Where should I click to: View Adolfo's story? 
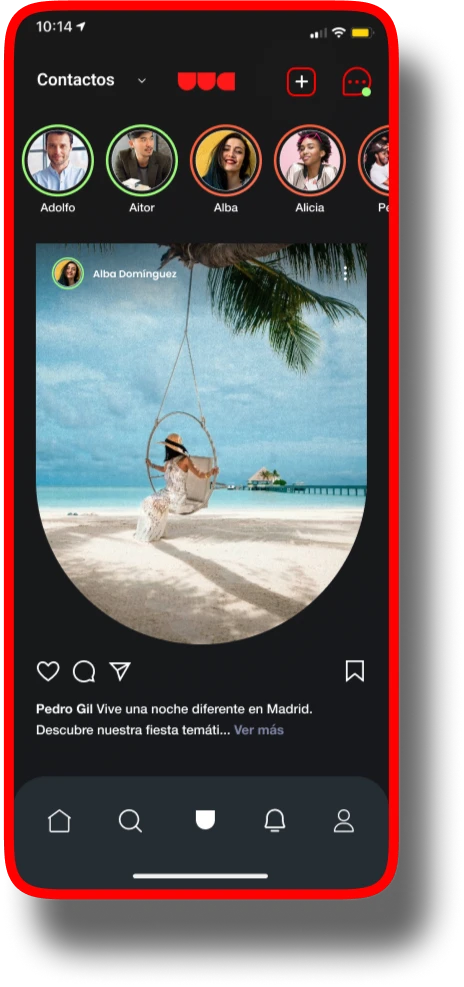58,161
